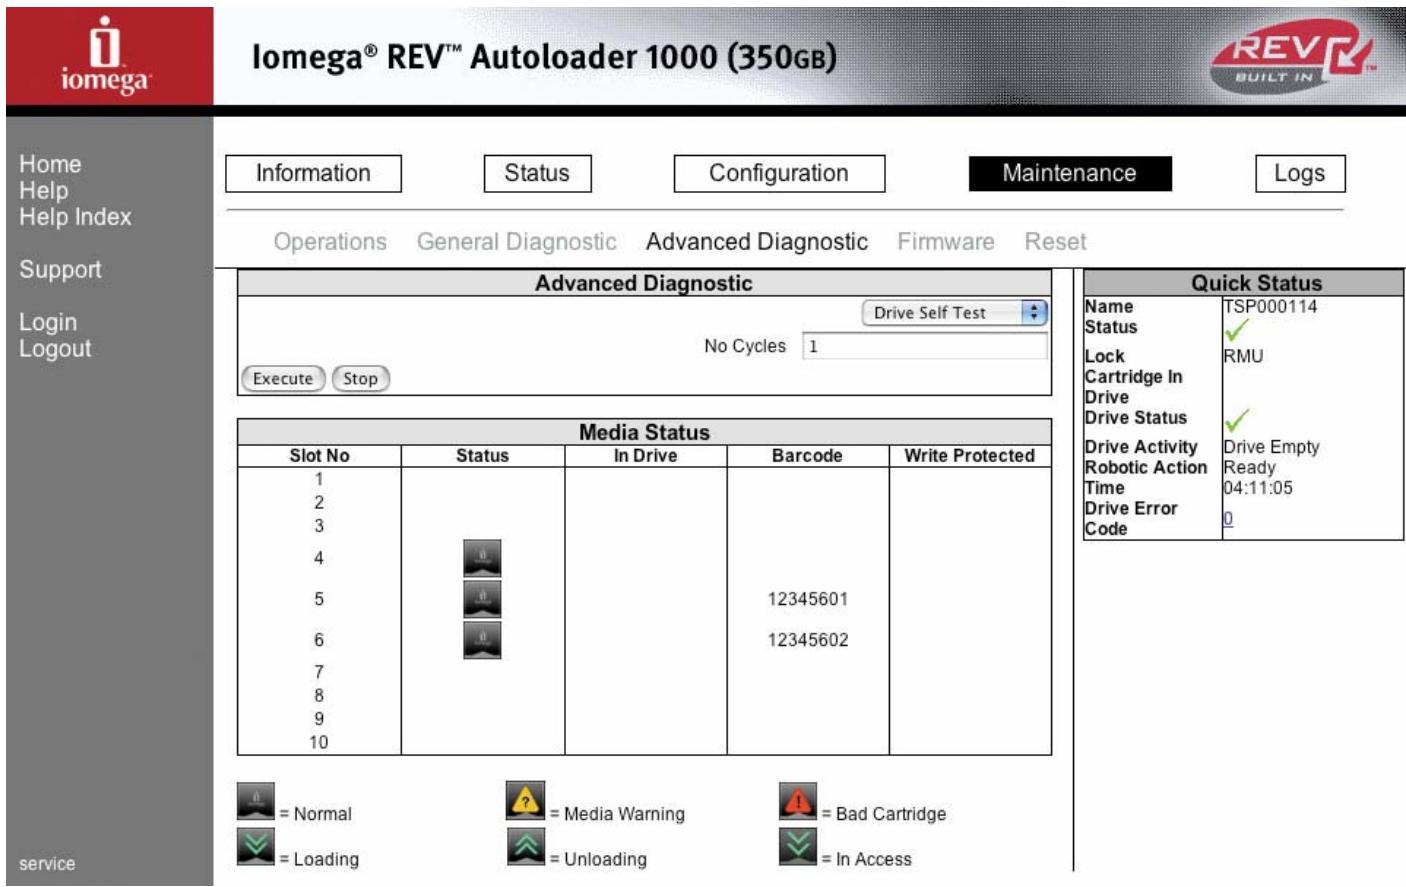Image resolution: width=1406 pixels, height=887 pixels.
Task: Click barcode 12345601
Action: (x=808, y=599)
